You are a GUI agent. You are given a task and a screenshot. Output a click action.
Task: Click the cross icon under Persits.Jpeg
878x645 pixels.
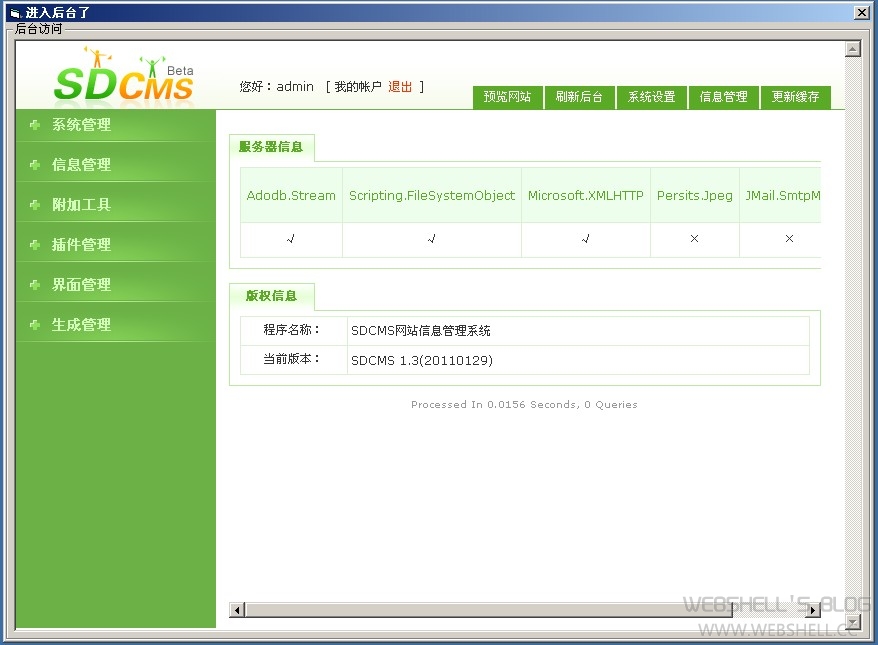click(694, 239)
